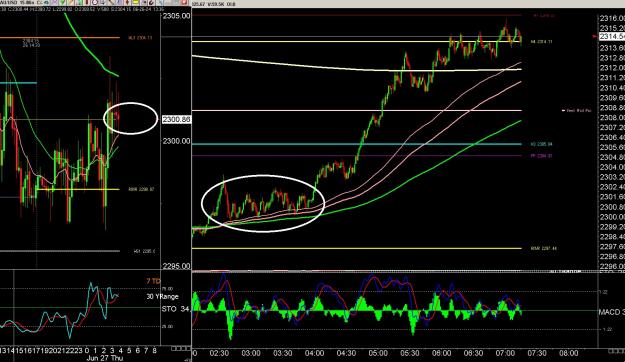
Task: Click the HS1 level label at left chart bottom
Action: pos(144,251)
